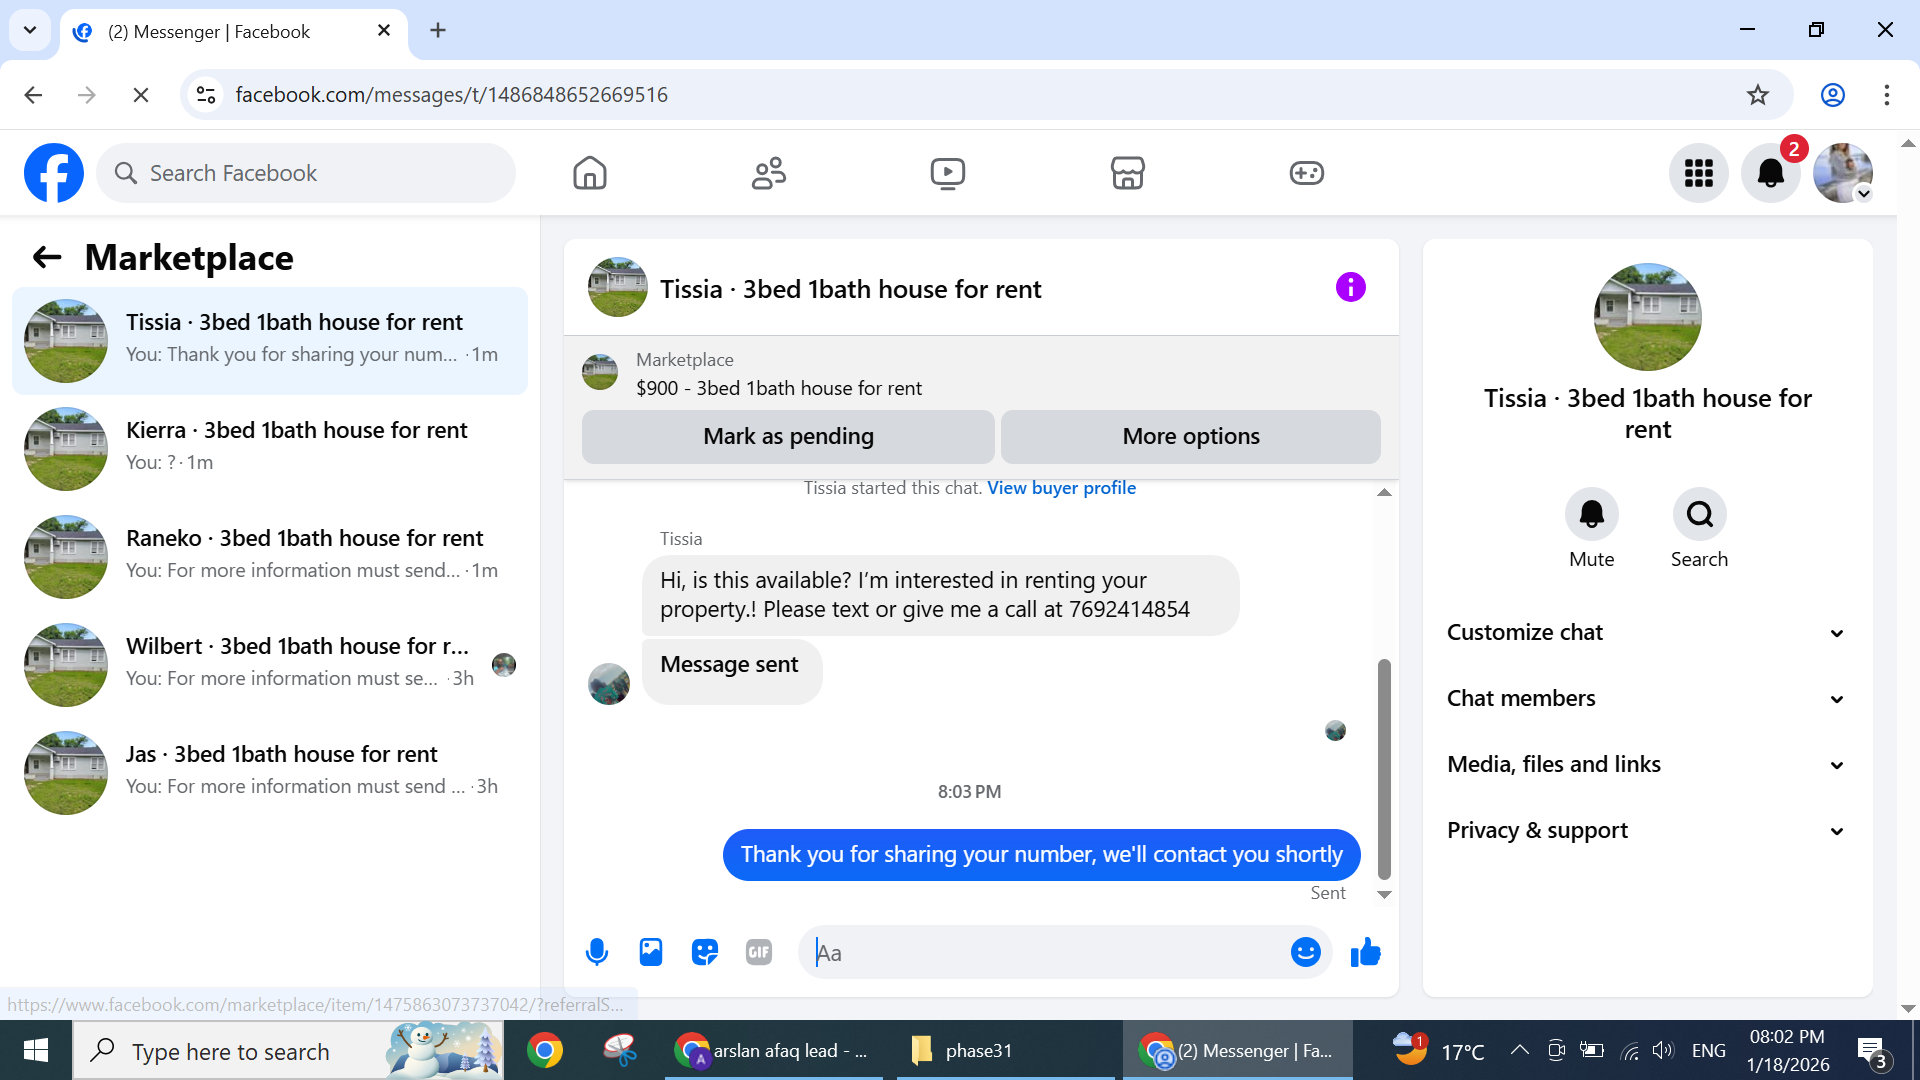Attach a photo using the image icon

pyautogui.click(x=651, y=952)
